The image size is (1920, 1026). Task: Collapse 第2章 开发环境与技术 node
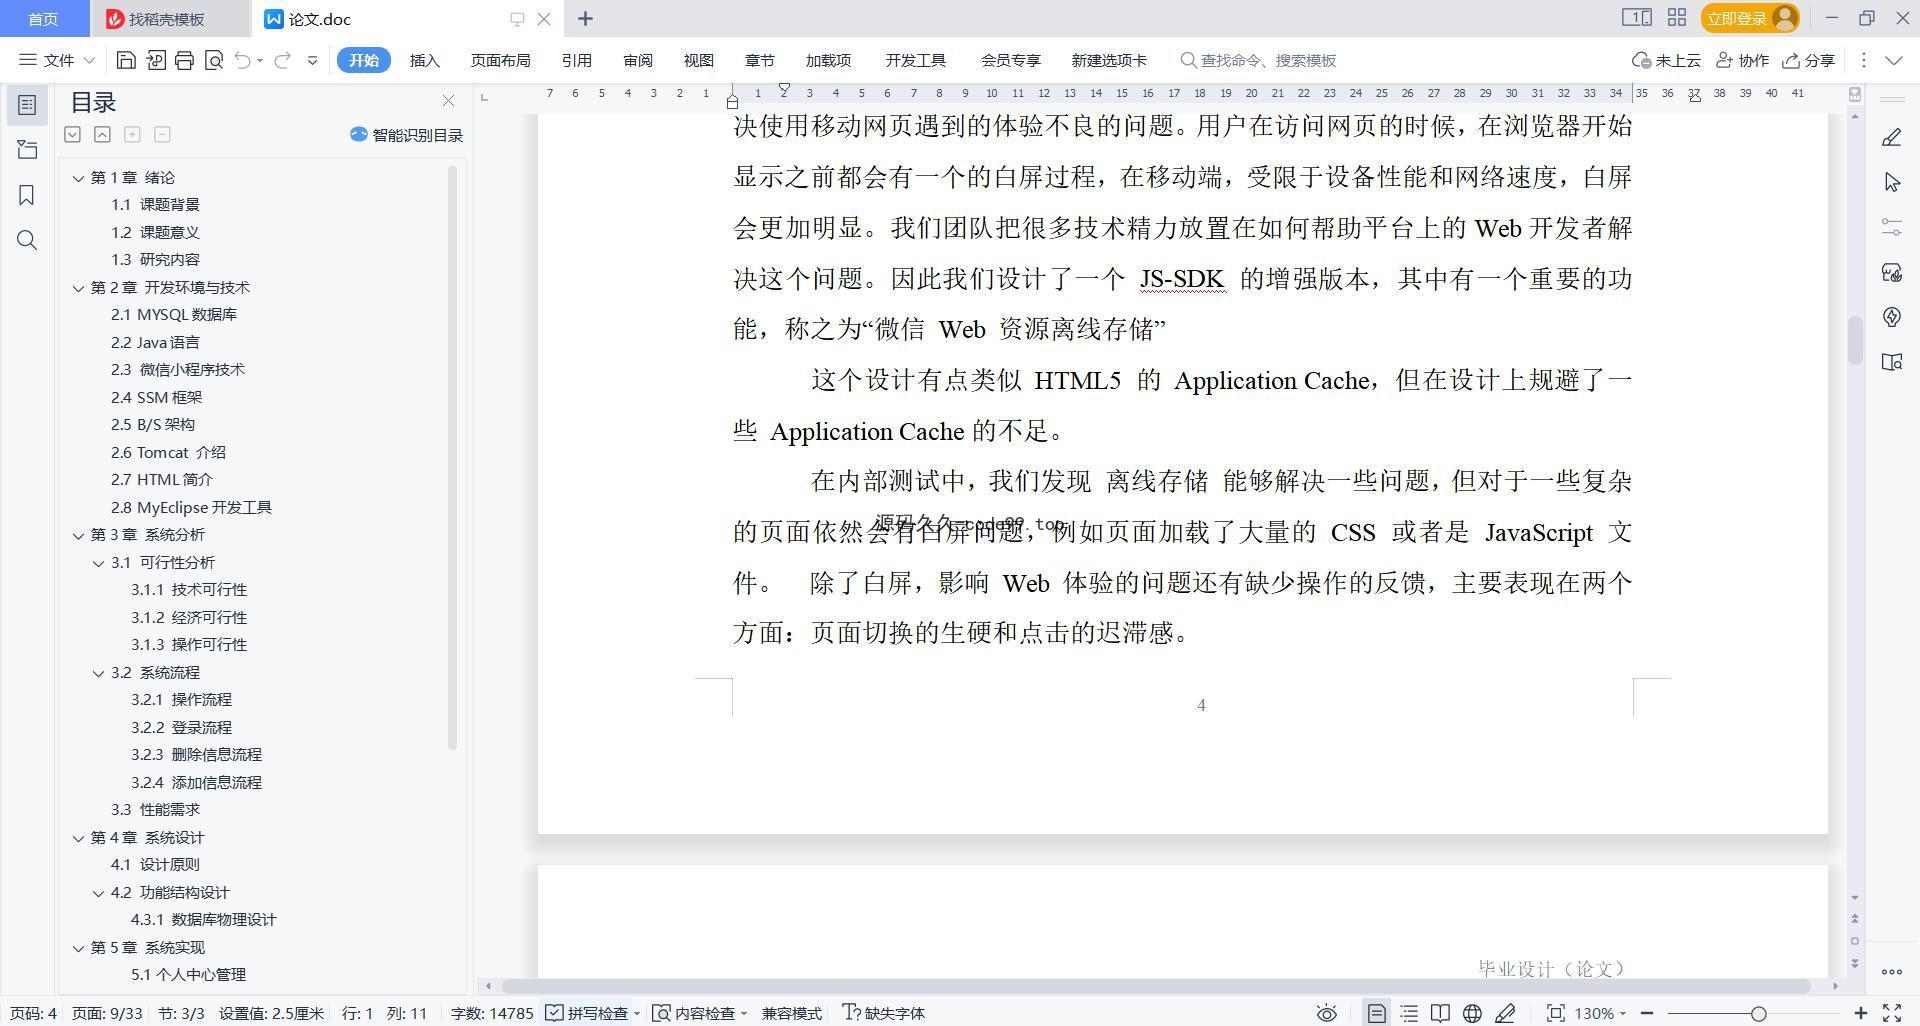(x=78, y=288)
